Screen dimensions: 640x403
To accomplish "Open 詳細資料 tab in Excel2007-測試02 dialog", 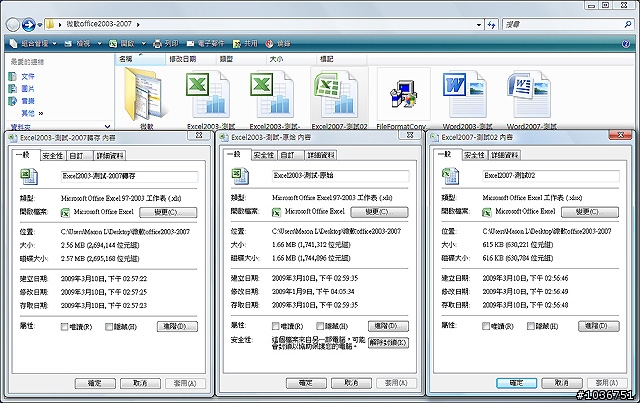I will pos(505,155).
